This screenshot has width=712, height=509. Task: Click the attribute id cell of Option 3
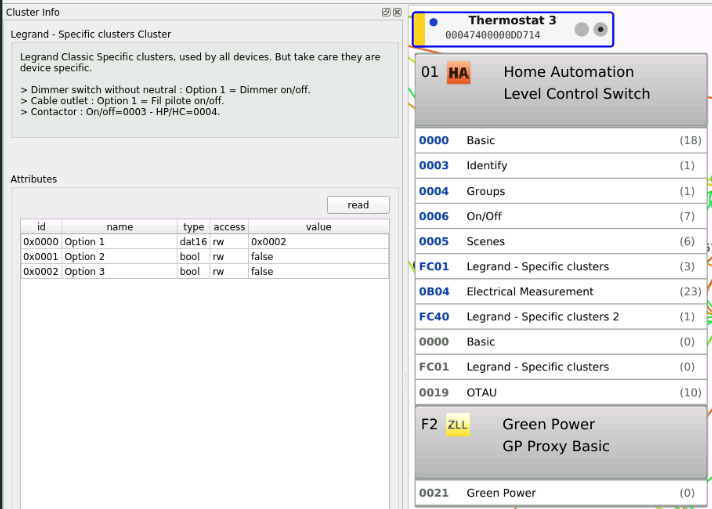click(41, 272)
